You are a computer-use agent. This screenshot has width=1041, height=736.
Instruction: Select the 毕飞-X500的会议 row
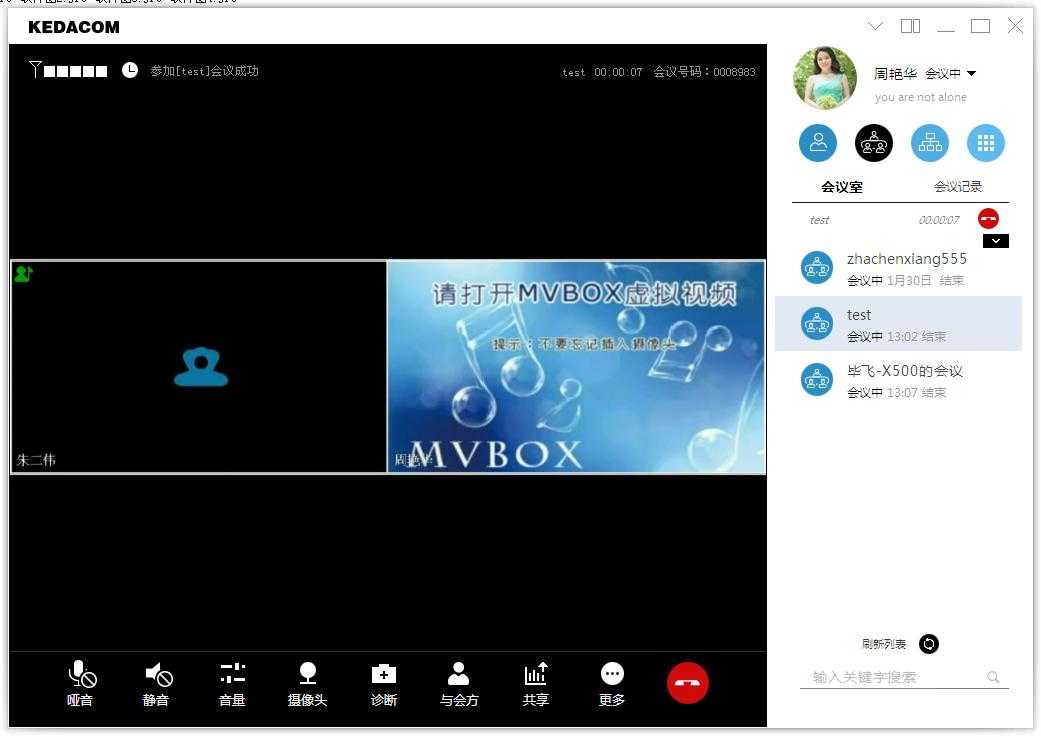coord(898,380)
